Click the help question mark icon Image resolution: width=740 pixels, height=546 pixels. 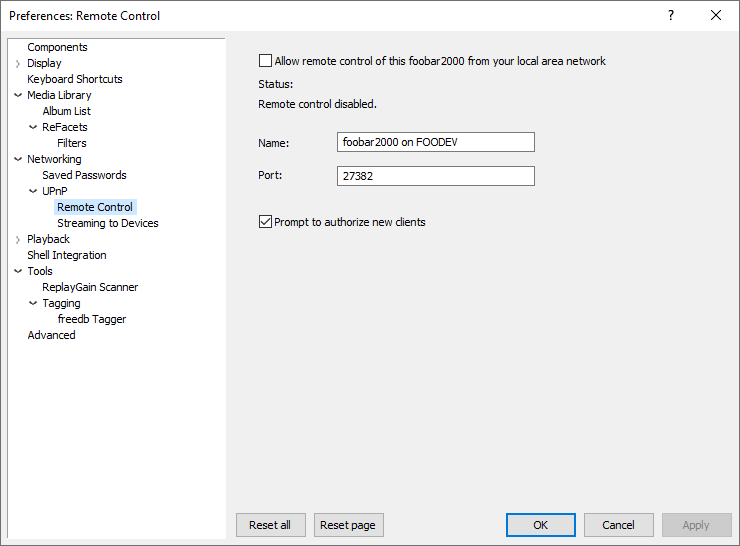(670, 16)
